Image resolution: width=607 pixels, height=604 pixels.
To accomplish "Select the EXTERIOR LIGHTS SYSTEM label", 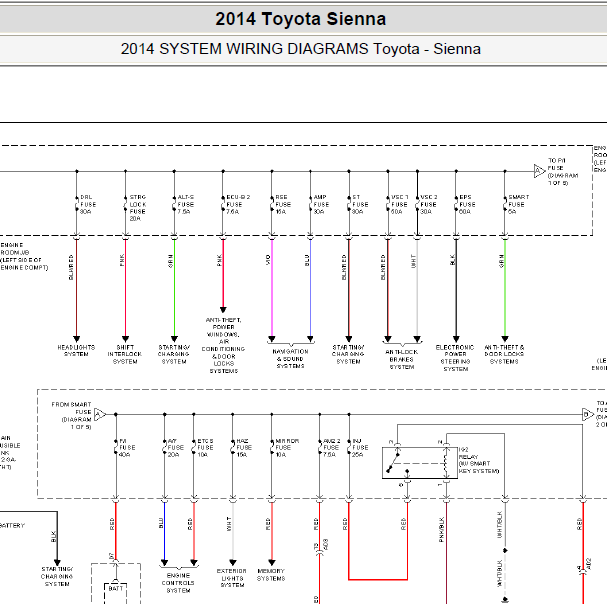I will 231,578.
